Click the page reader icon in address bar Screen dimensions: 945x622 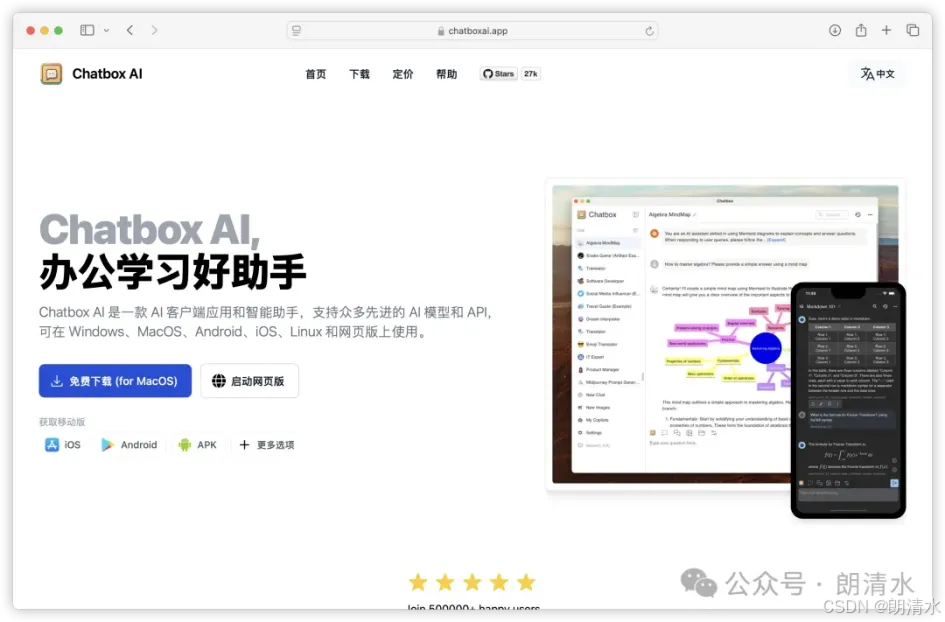(297, 31)
